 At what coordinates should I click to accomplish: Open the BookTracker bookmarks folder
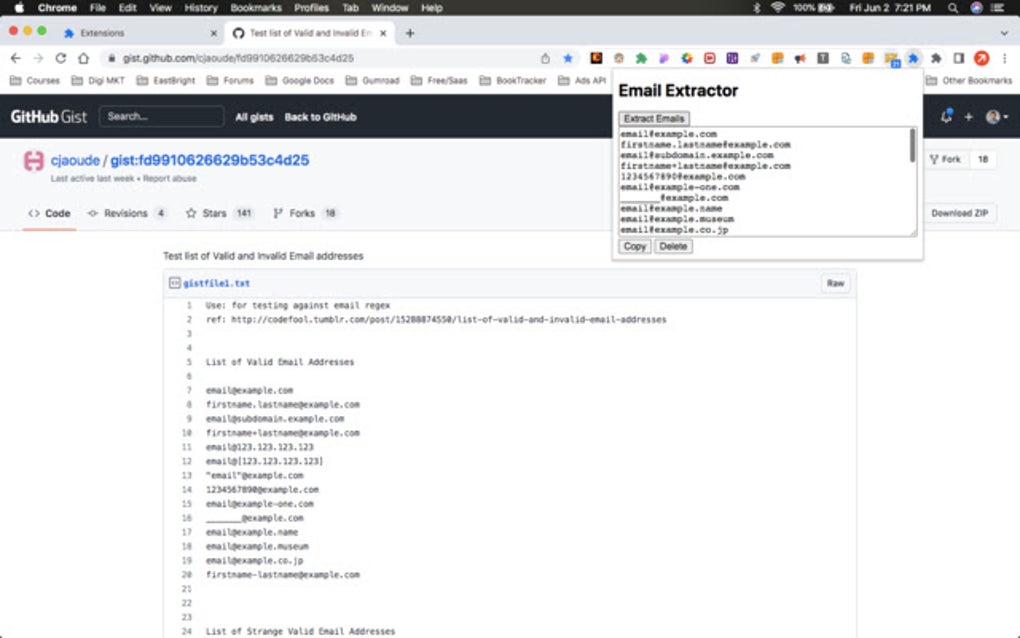coord(513,81)
